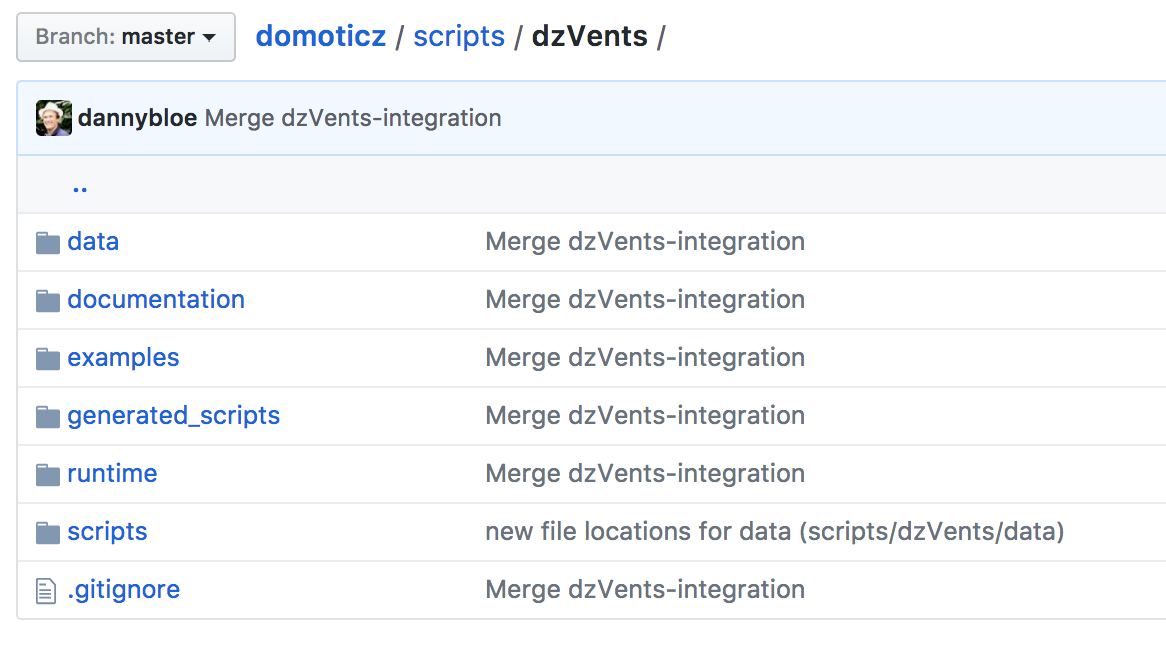Open the latest commit message in header
The width and height of the screenshot is (1166, 664).
coord(353,118)
